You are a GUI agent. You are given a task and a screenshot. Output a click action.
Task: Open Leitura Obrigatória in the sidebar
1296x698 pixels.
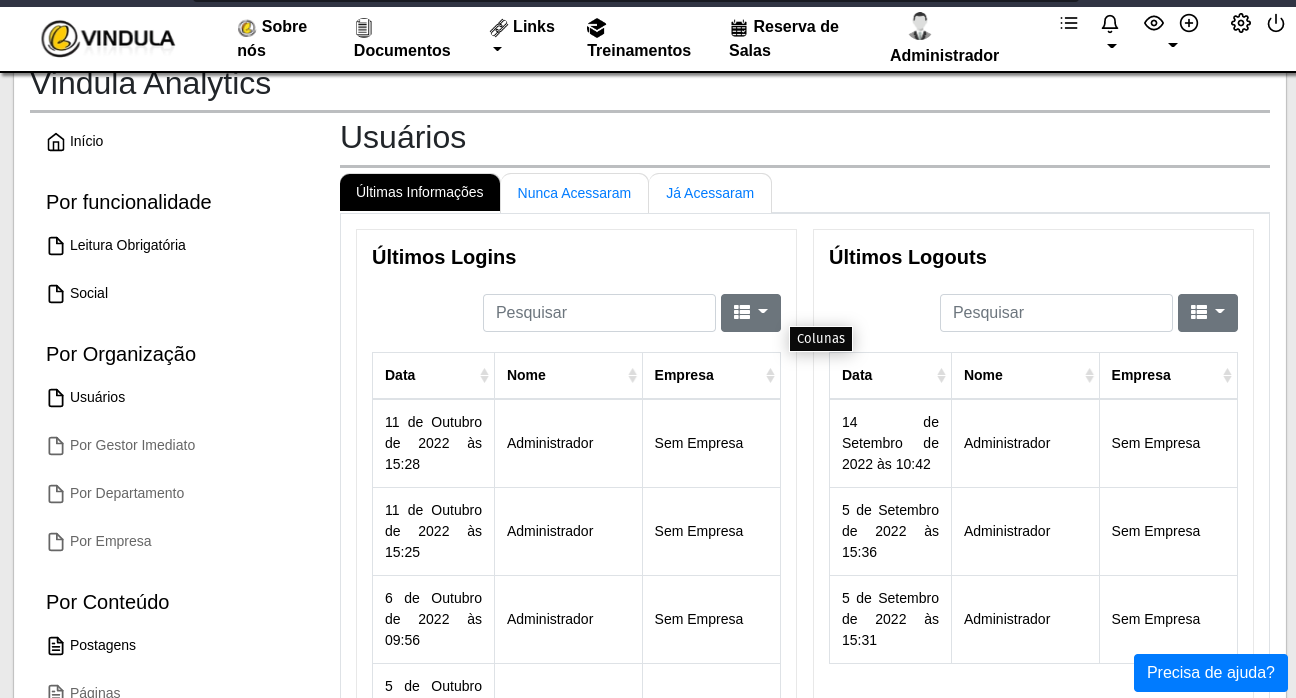[127, 246]
